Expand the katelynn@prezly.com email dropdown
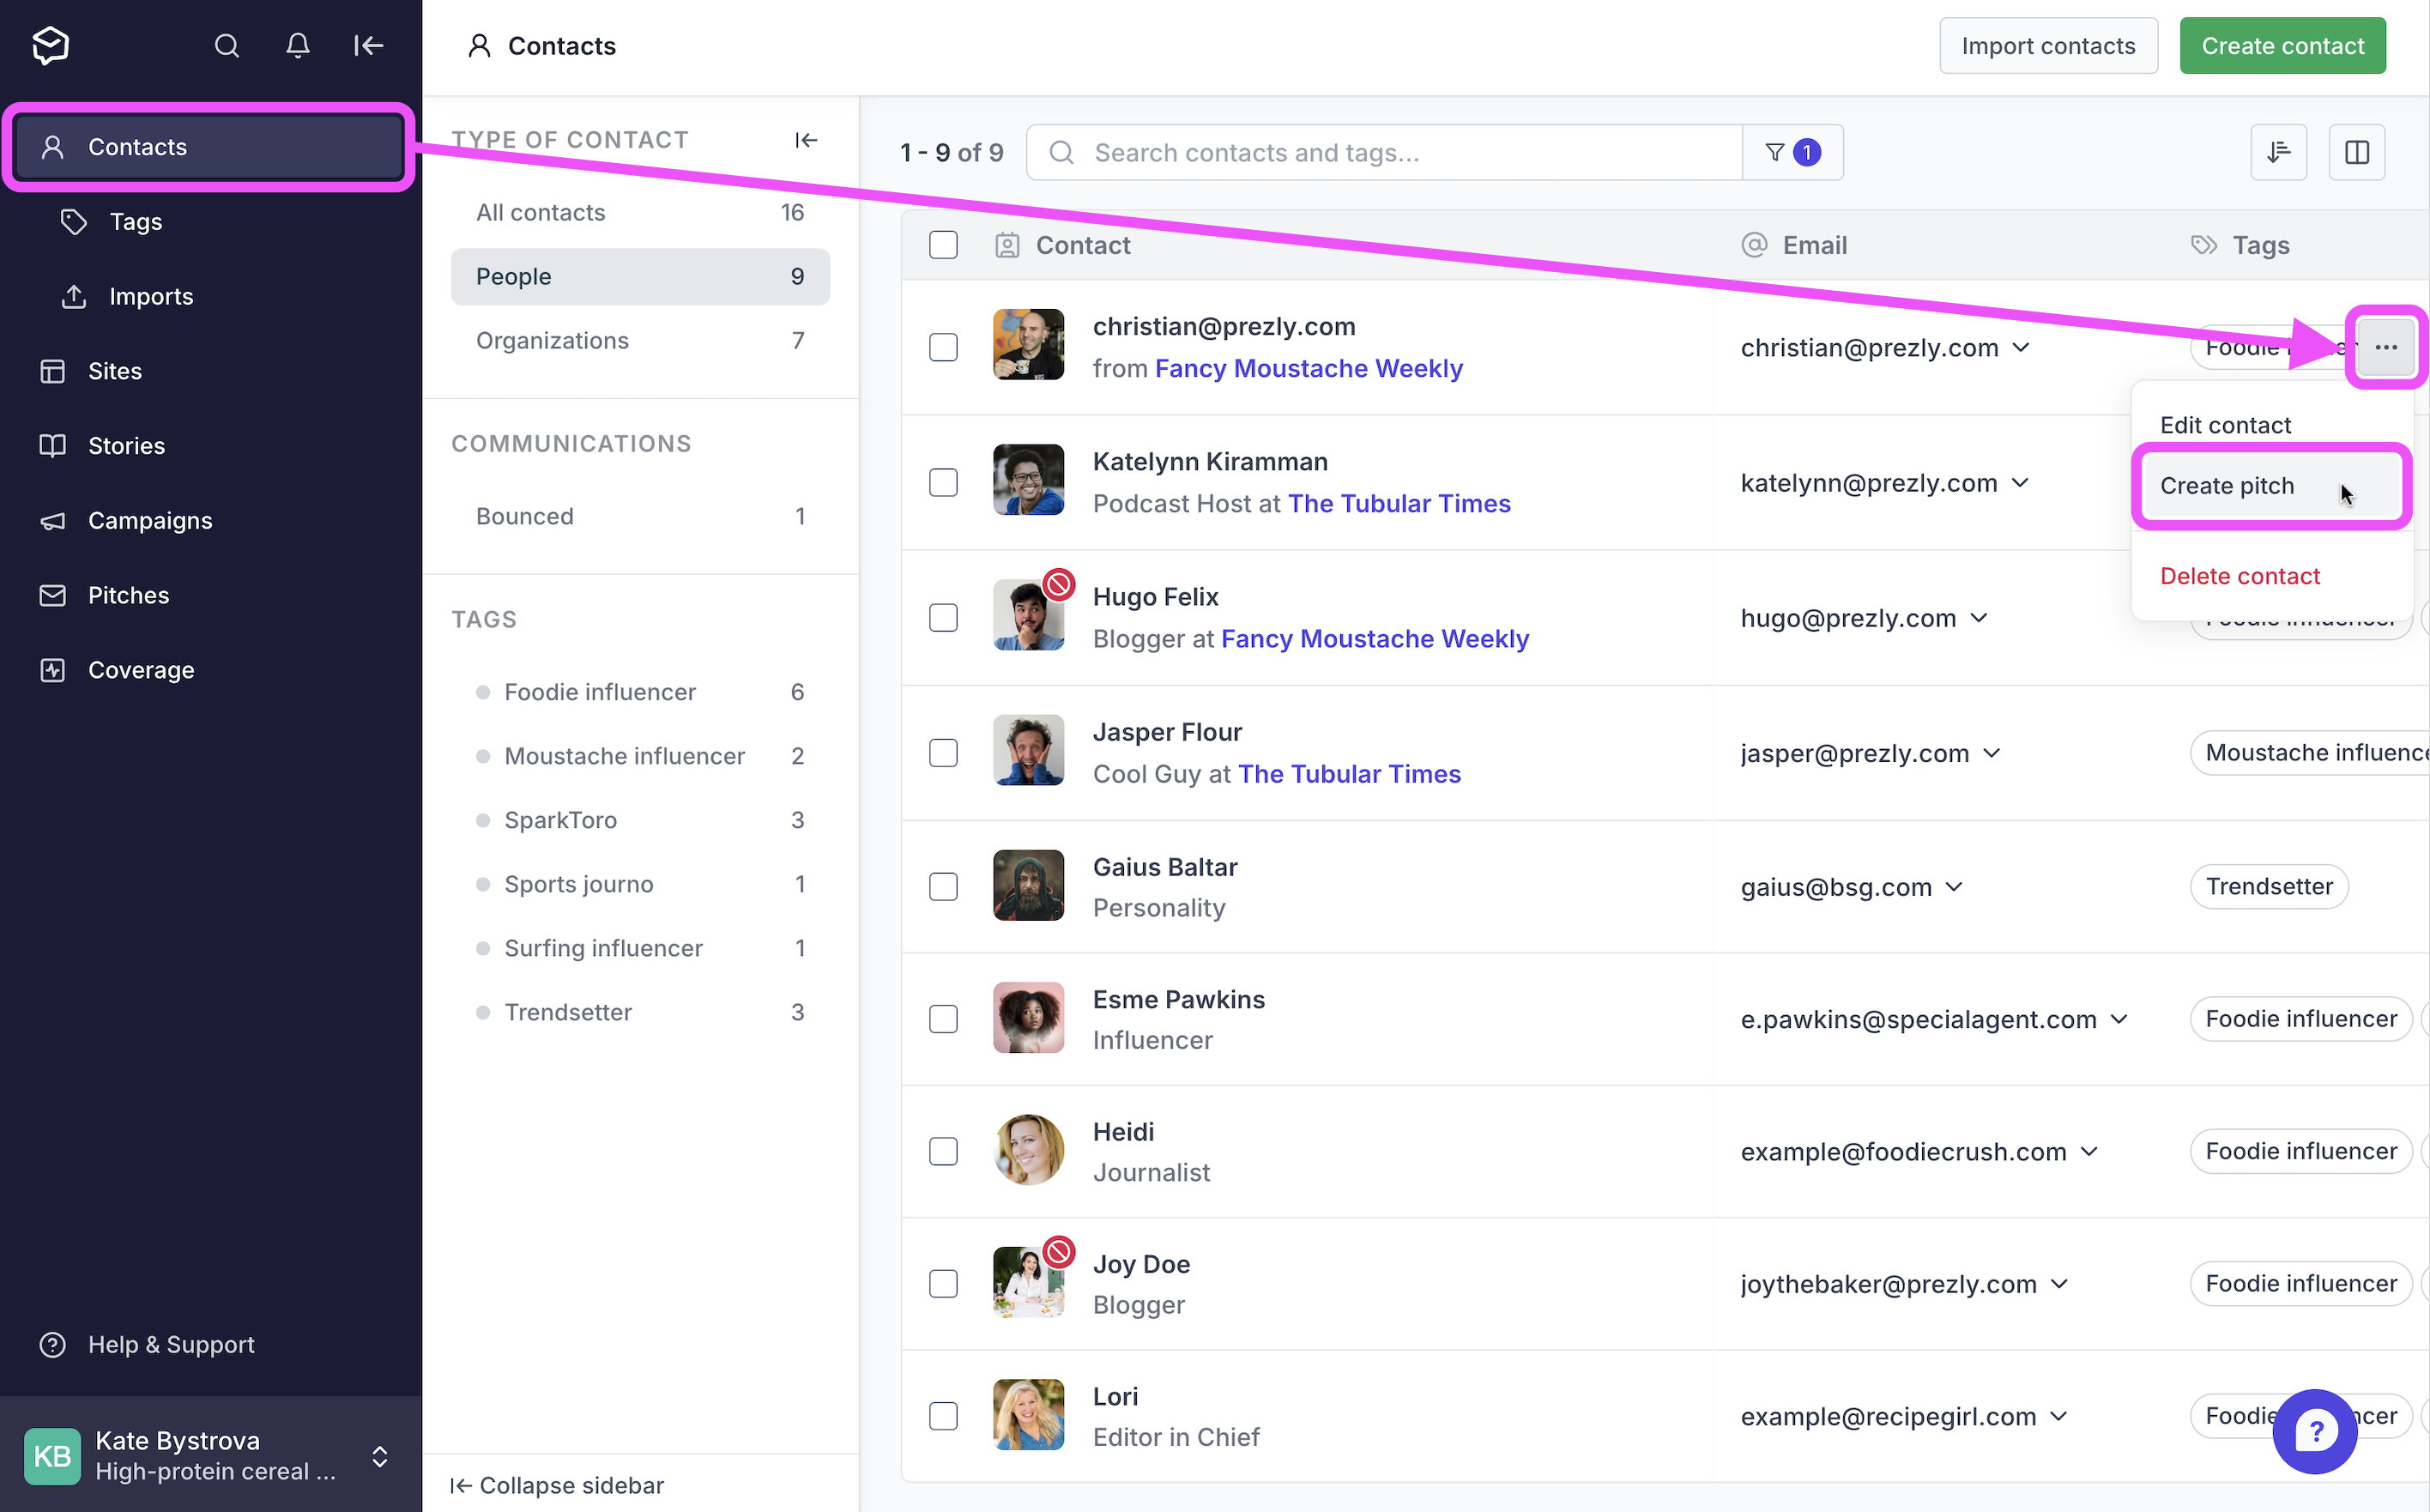Viewport: 2430px width, 1512px height. (x=2021, y=483)
